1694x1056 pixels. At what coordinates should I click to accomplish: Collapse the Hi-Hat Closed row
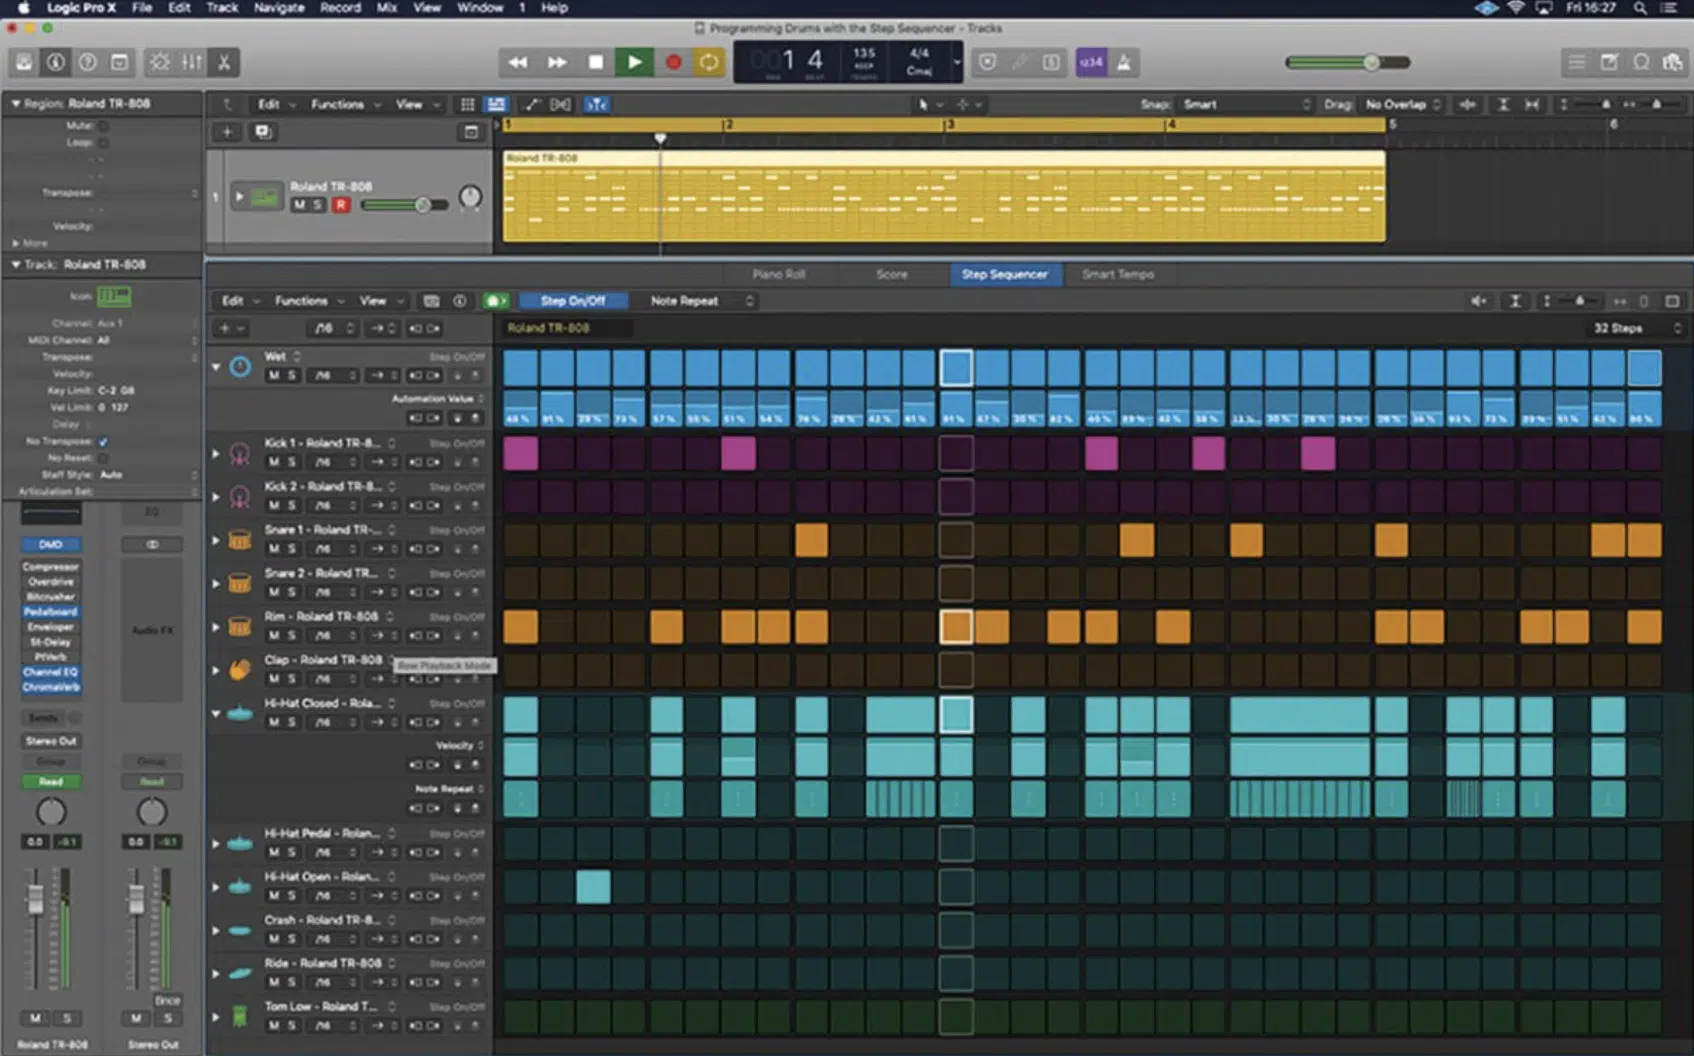216,714
